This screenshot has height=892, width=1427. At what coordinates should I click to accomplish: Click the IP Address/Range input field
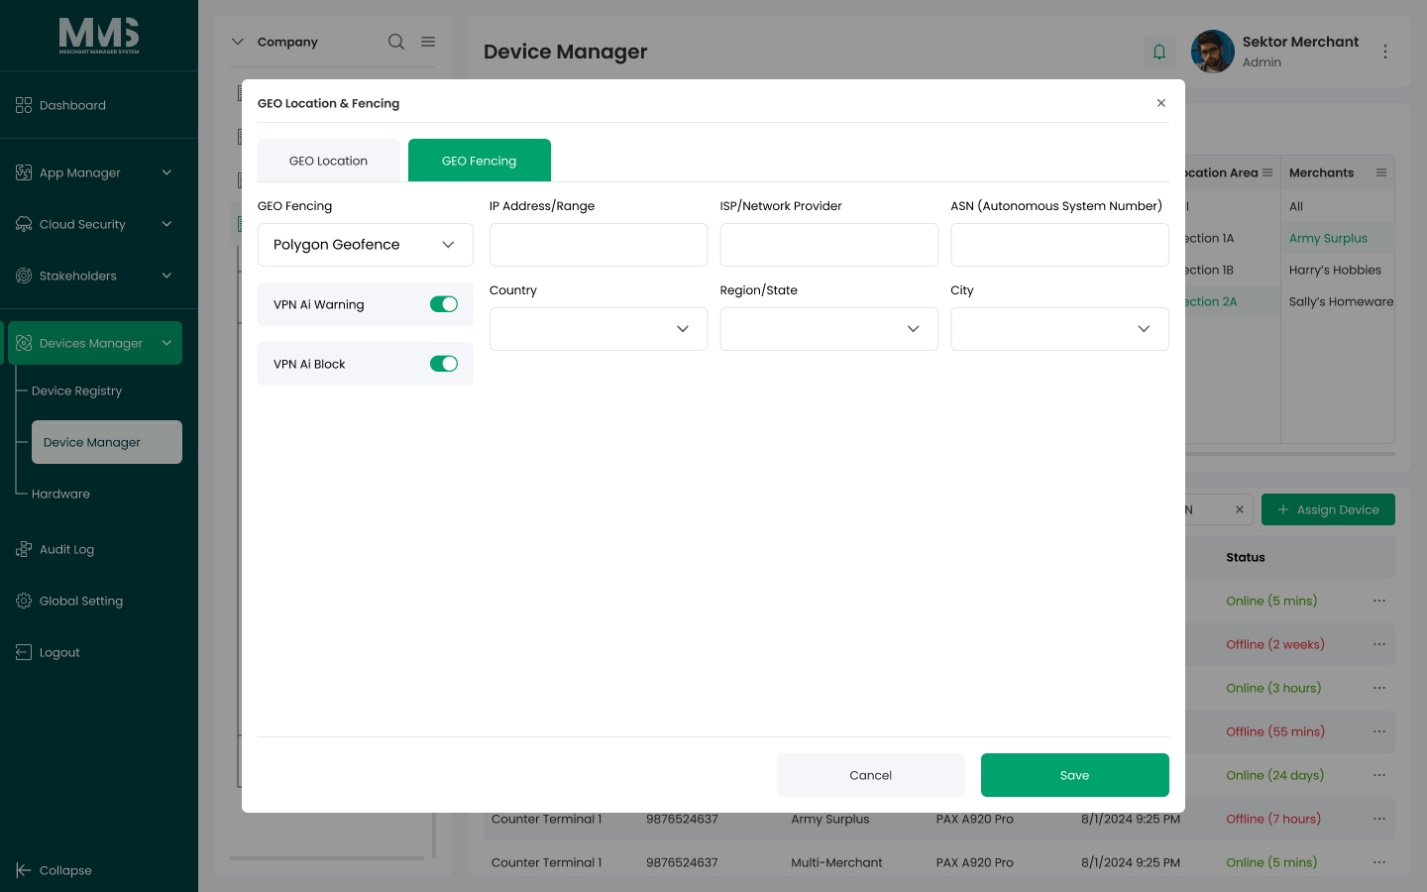click(x=598, y=245)
